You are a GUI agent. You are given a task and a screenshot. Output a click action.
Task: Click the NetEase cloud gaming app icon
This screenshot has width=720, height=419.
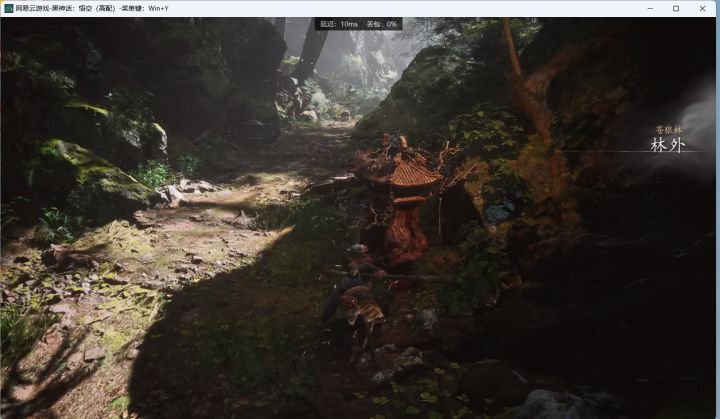tap(8, 8)
